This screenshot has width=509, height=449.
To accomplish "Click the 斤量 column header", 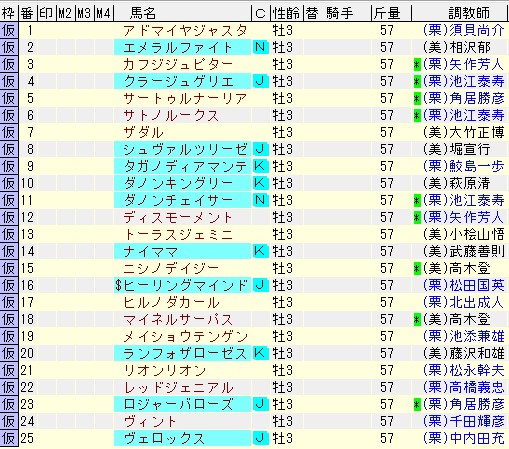I will (387, 13).
